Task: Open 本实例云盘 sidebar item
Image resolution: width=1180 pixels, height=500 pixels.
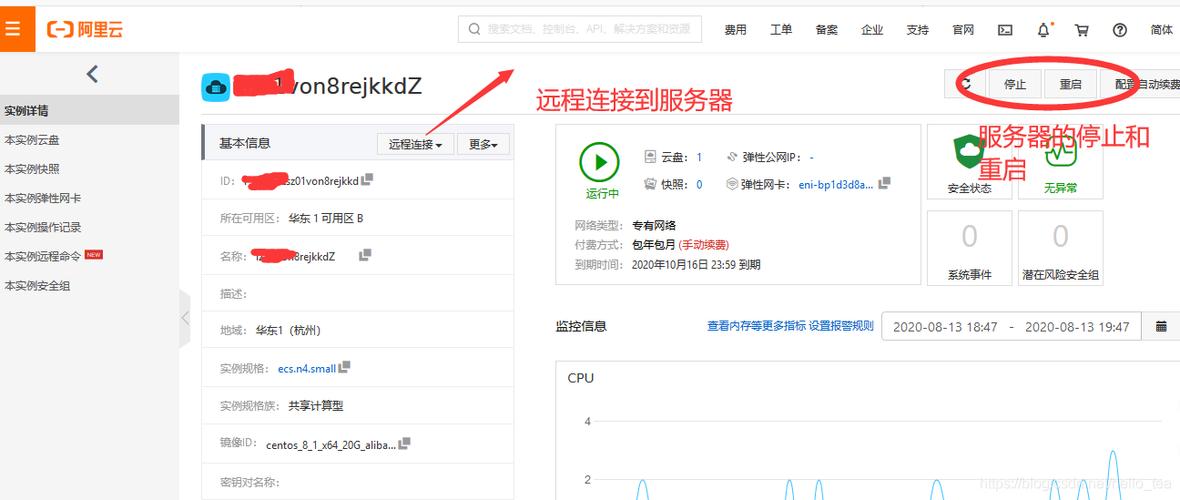Action: click(90, 139)
